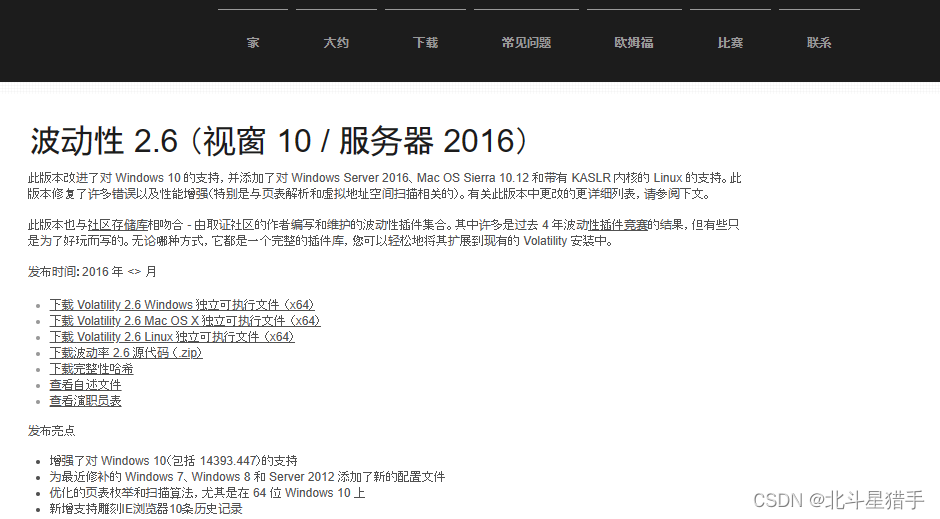Open the 联系 navigation item
Viewport: 940px width, 519px height.
(819, 43)
